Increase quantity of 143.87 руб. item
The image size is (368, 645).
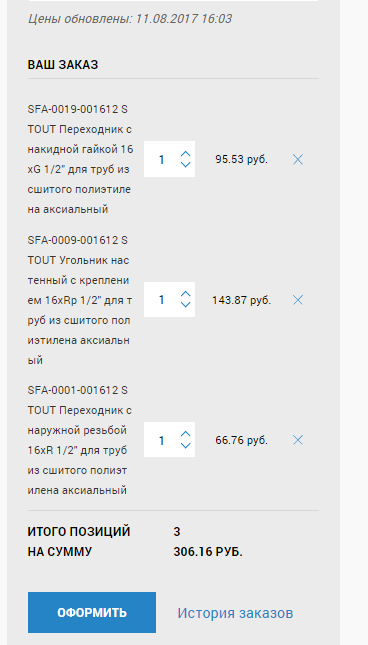click(185, 295)
